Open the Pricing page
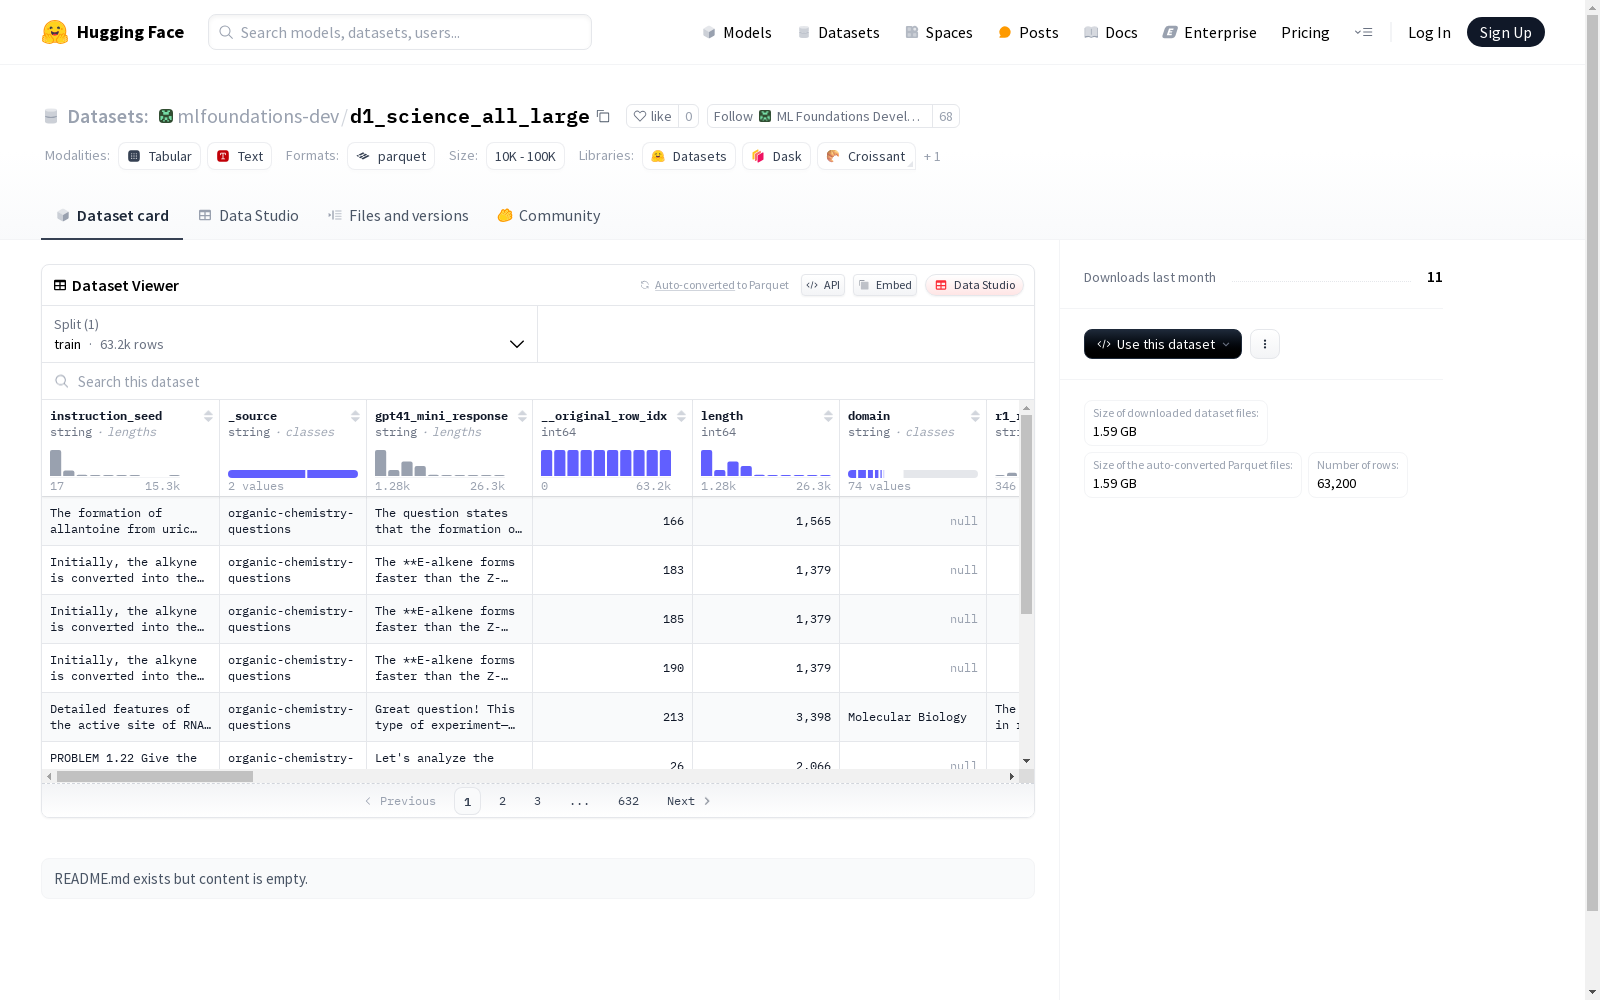Viewport: 1600px width, 1000px height. point(1305,32)
